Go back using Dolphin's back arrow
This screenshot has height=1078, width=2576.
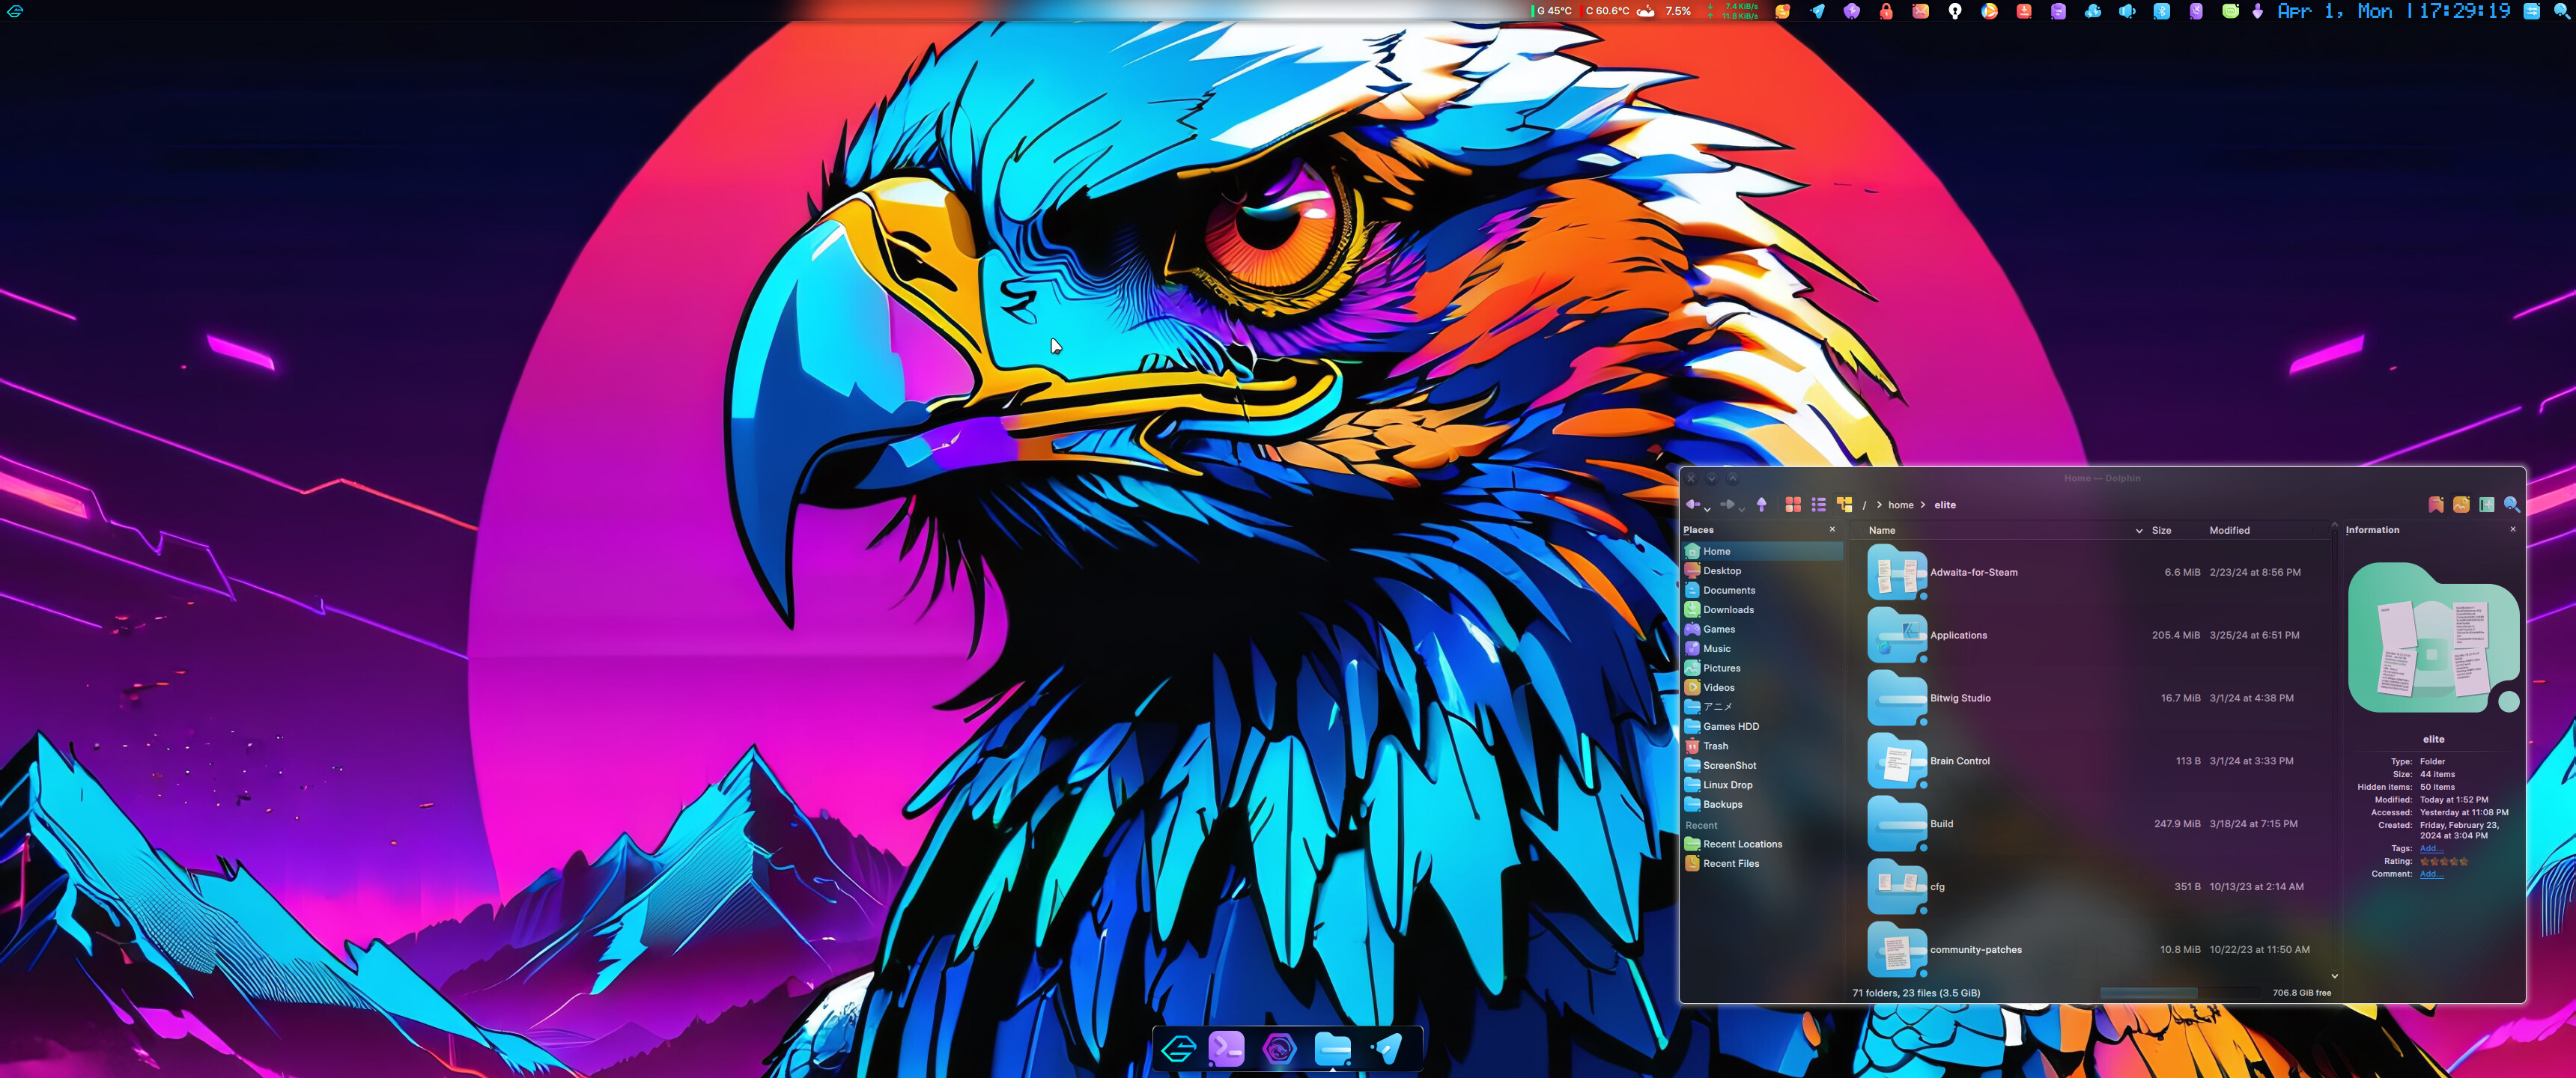pyautogui.click(x=1692, y=504)
